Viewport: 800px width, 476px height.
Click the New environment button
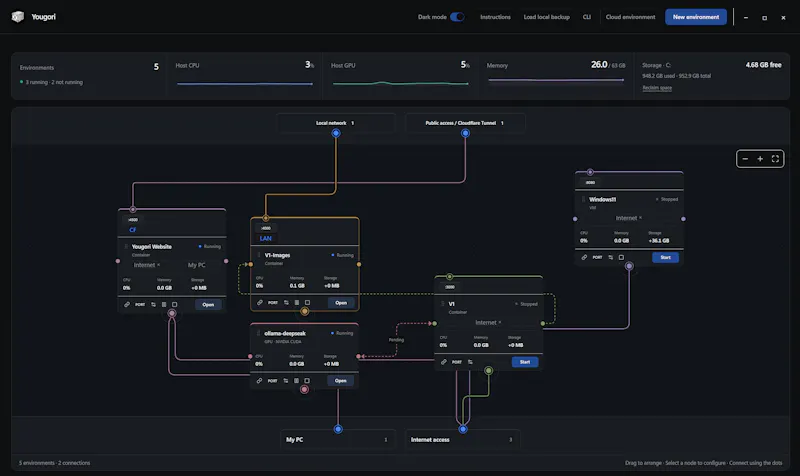(695, 17)
